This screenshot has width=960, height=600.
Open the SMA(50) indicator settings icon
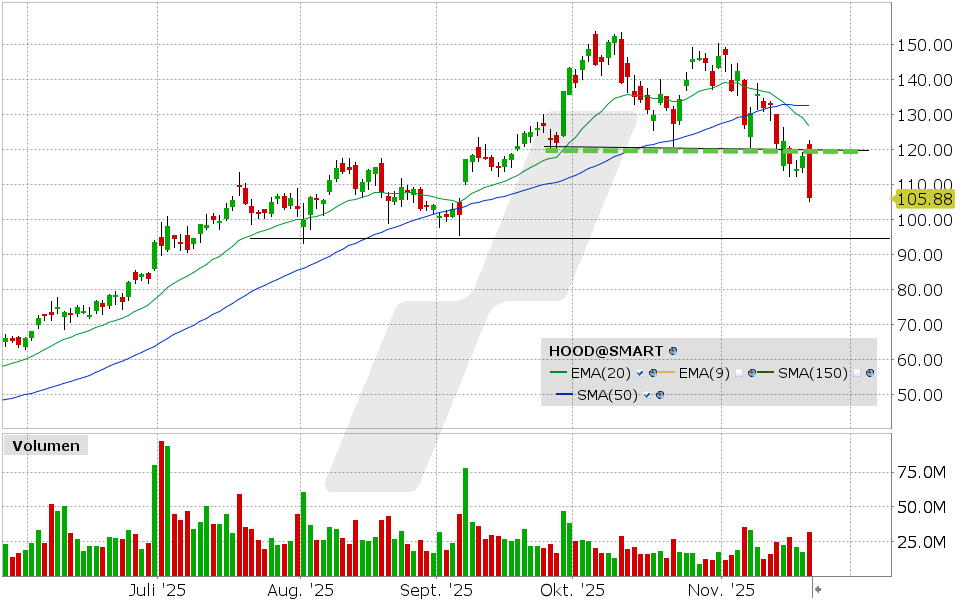point(660,392)
